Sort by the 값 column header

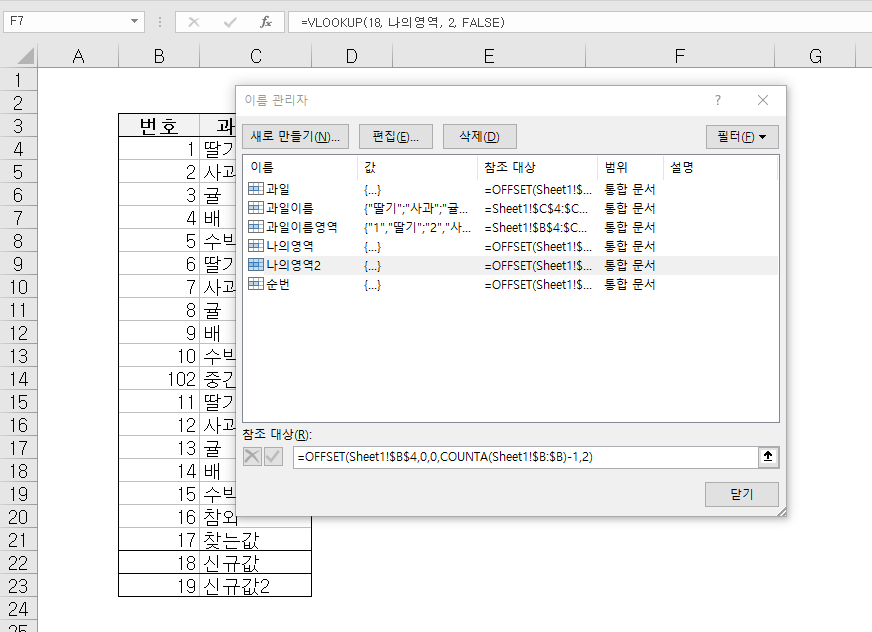(x=417, y=167)
